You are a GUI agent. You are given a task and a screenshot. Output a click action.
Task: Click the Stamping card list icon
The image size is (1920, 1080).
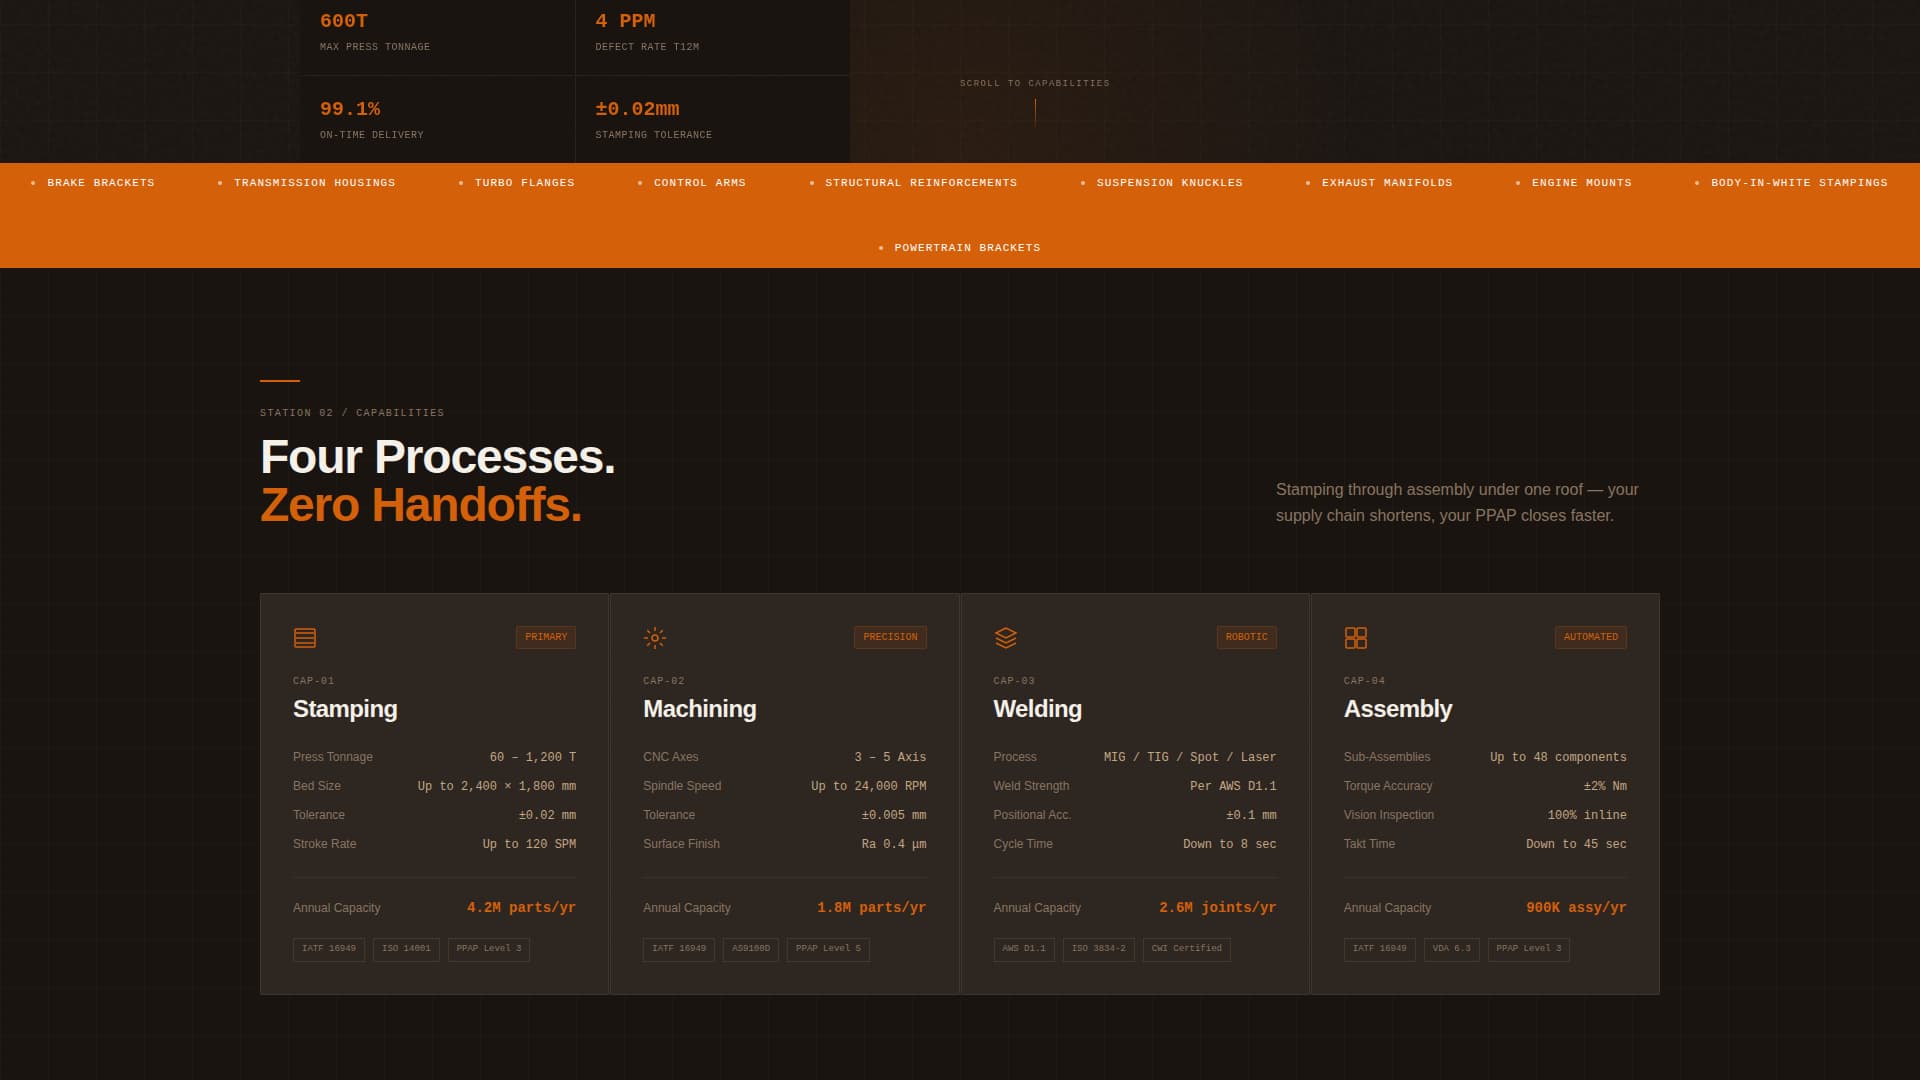point(305,638)
